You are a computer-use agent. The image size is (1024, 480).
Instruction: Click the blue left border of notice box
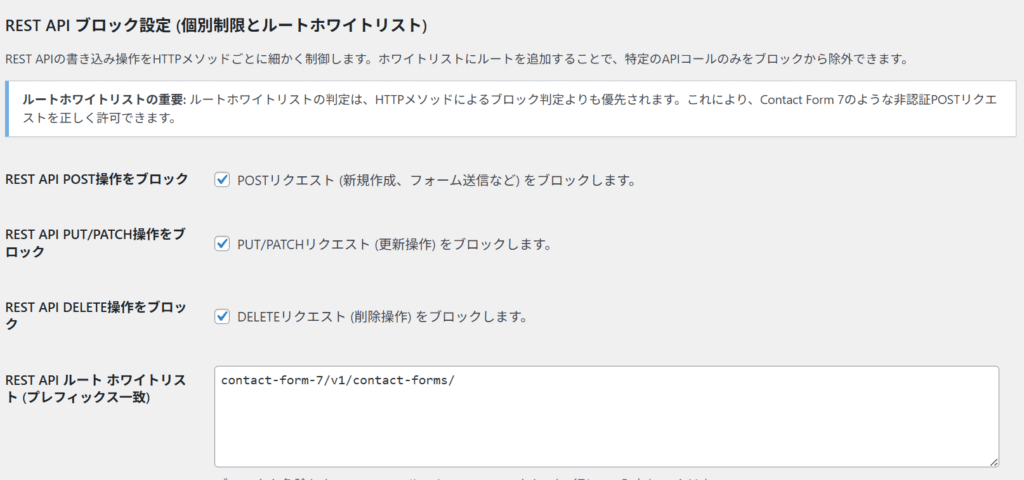[x=7, y=108]
